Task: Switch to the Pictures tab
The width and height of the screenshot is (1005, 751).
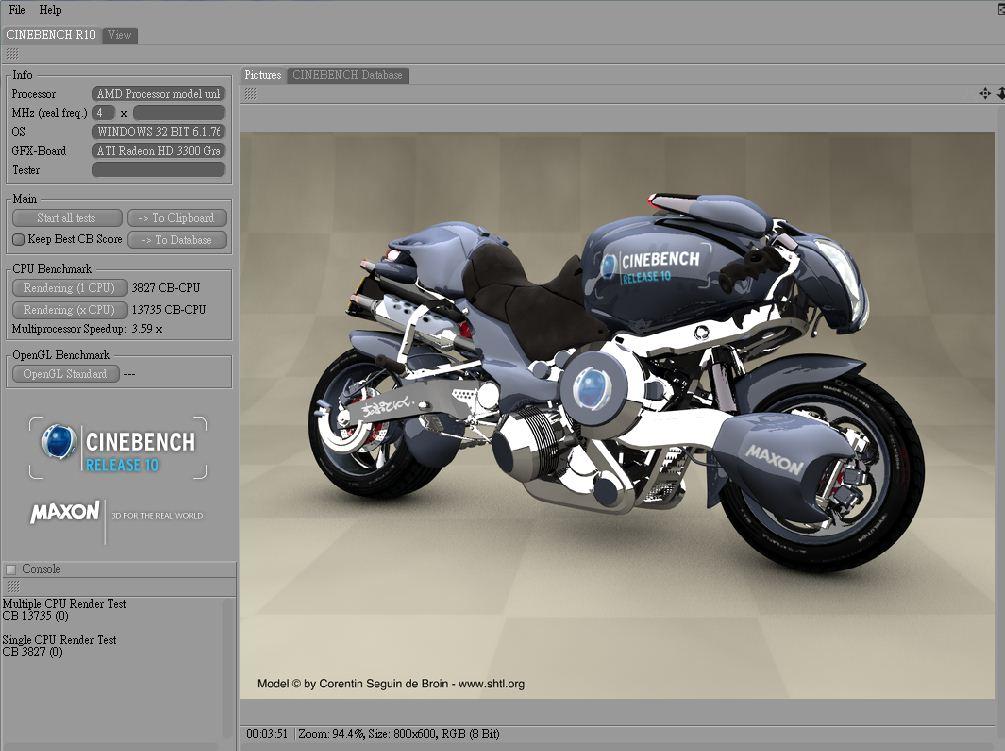Action: point(263,75)
